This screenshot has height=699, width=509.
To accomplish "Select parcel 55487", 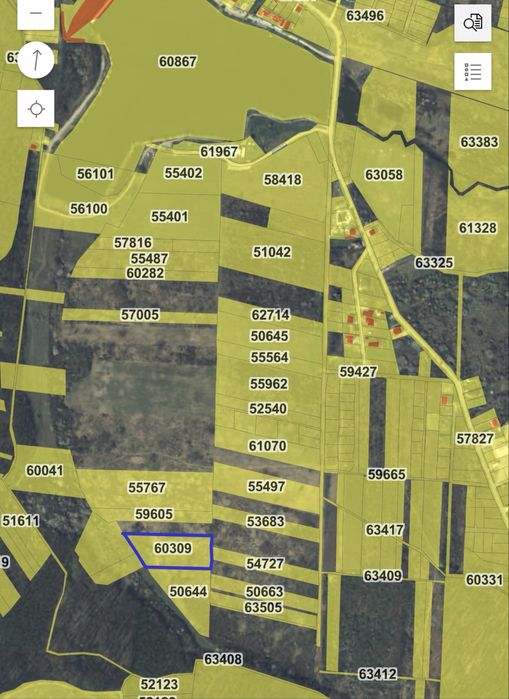I will click(x=149, y=259).
